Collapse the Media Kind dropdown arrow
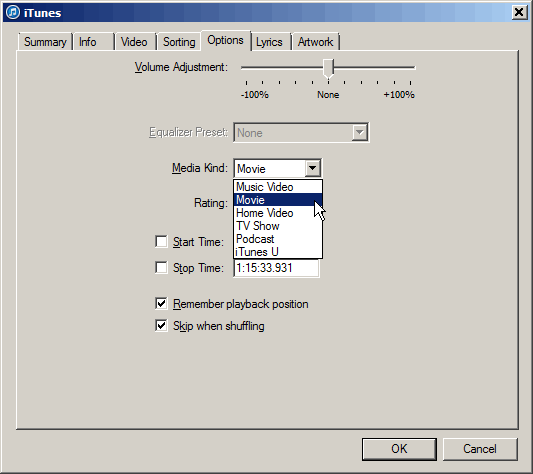The image size is (533, 474). click(x=312, y=168)
